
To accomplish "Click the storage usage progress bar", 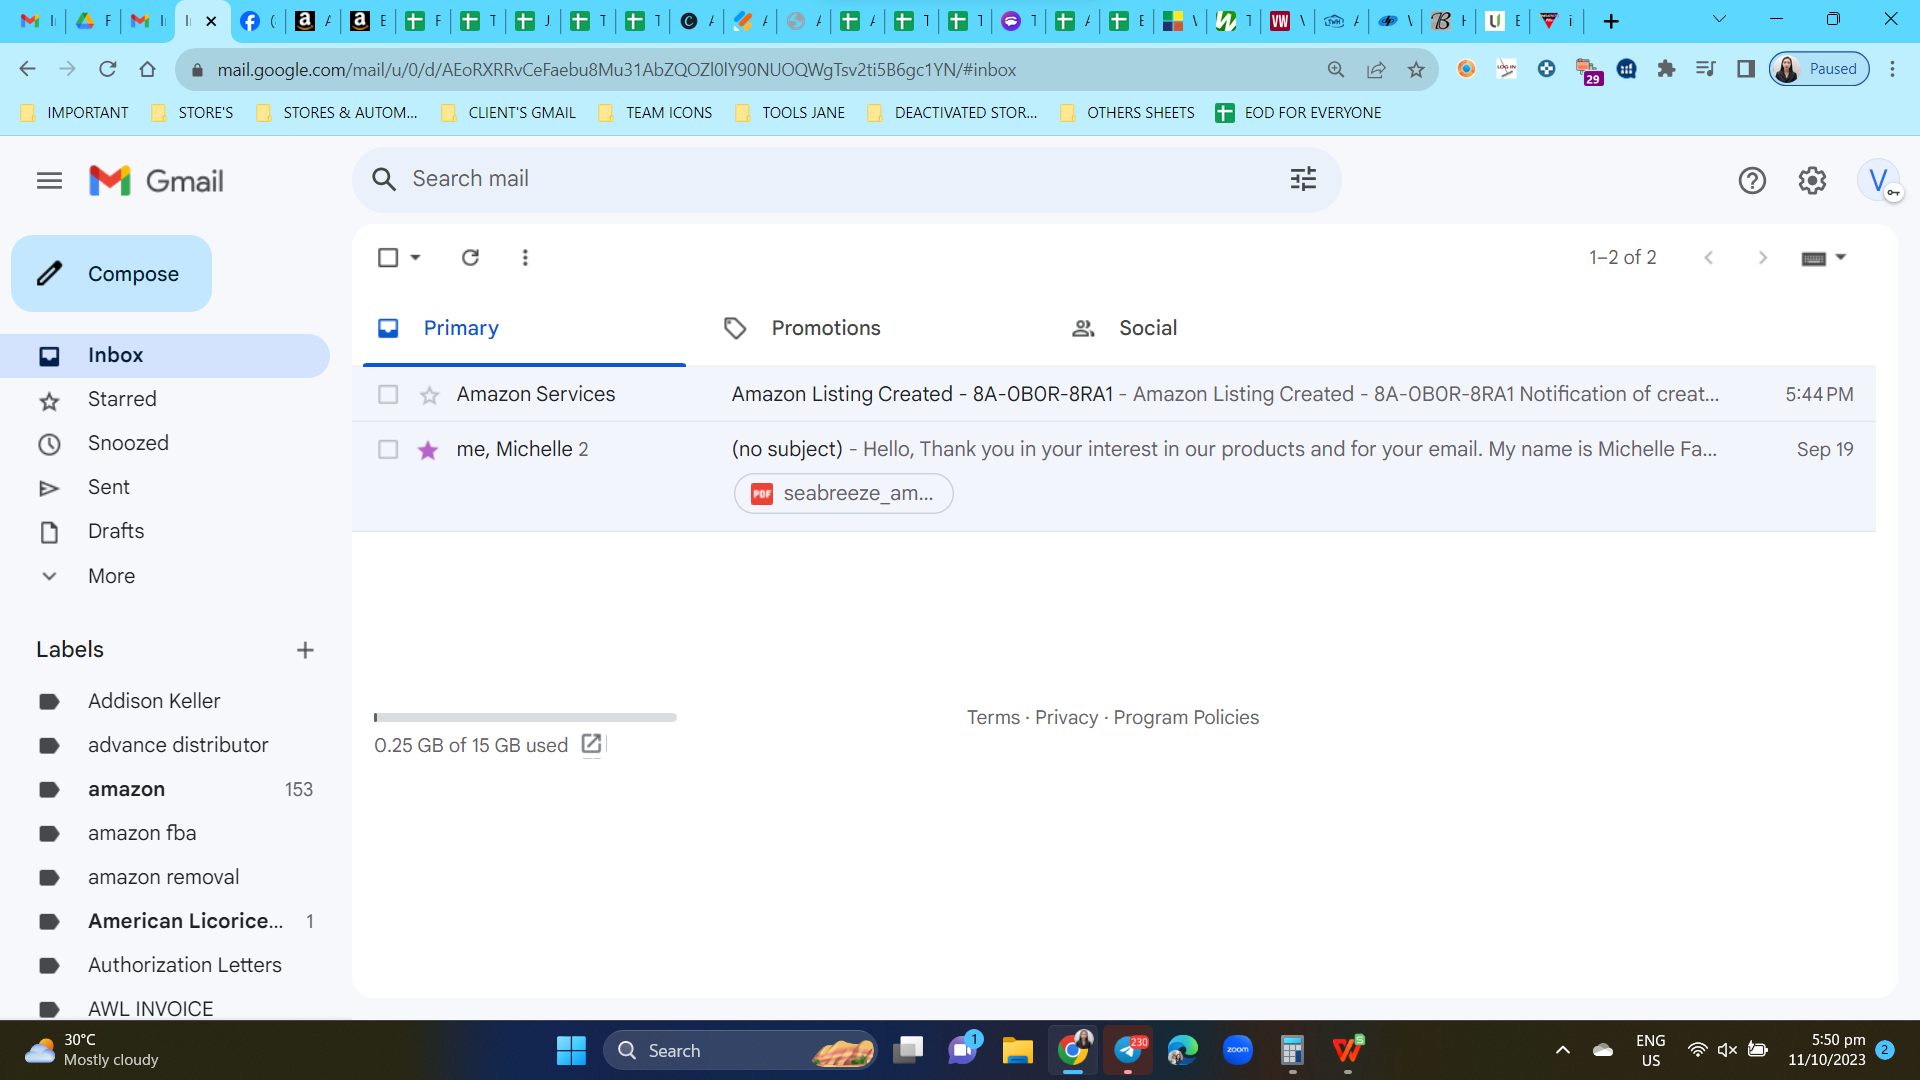I will click(x=525, y=717).
